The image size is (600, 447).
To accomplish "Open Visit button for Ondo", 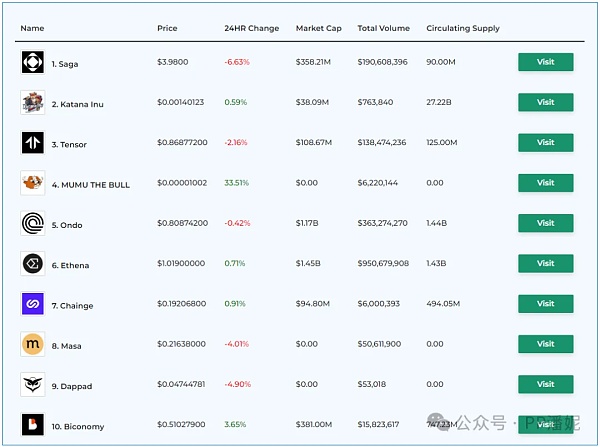I will (545, 223).
